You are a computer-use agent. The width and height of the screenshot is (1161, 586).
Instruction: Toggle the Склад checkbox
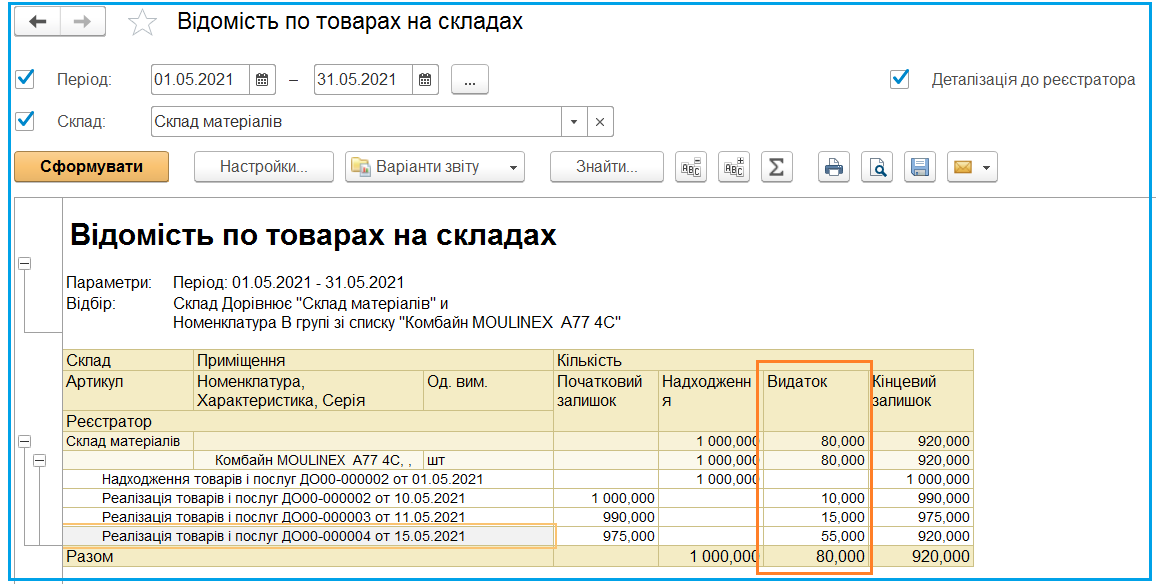point(25,120)
